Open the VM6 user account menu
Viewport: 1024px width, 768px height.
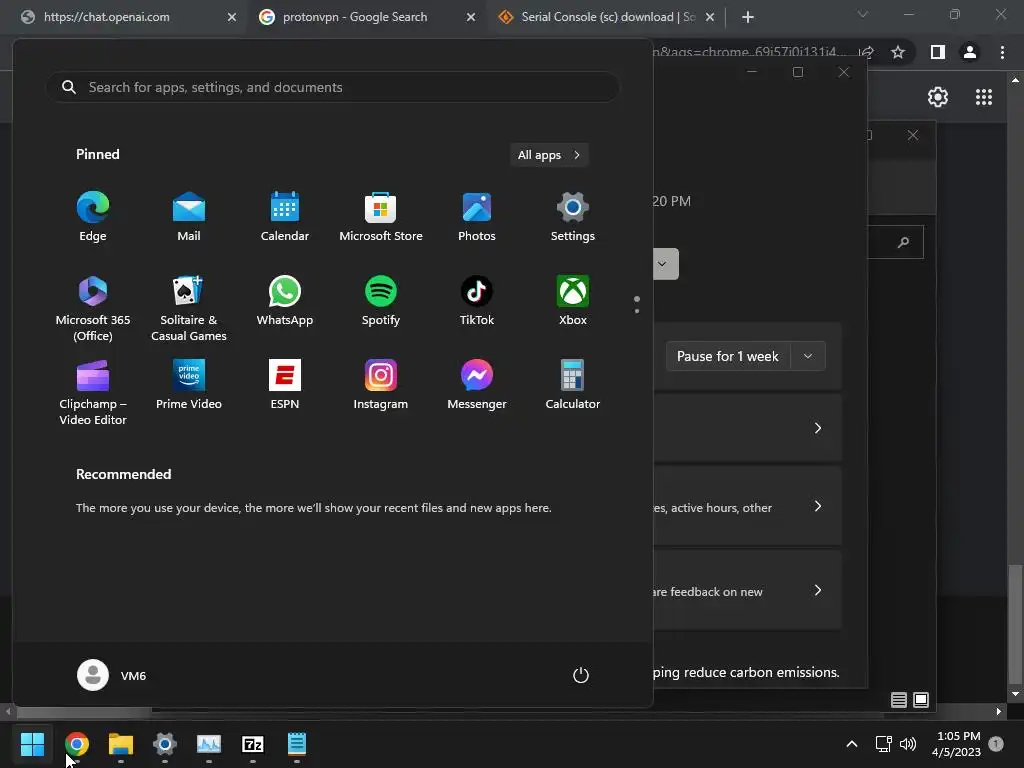pyautogui.click(x=112, y=675)
